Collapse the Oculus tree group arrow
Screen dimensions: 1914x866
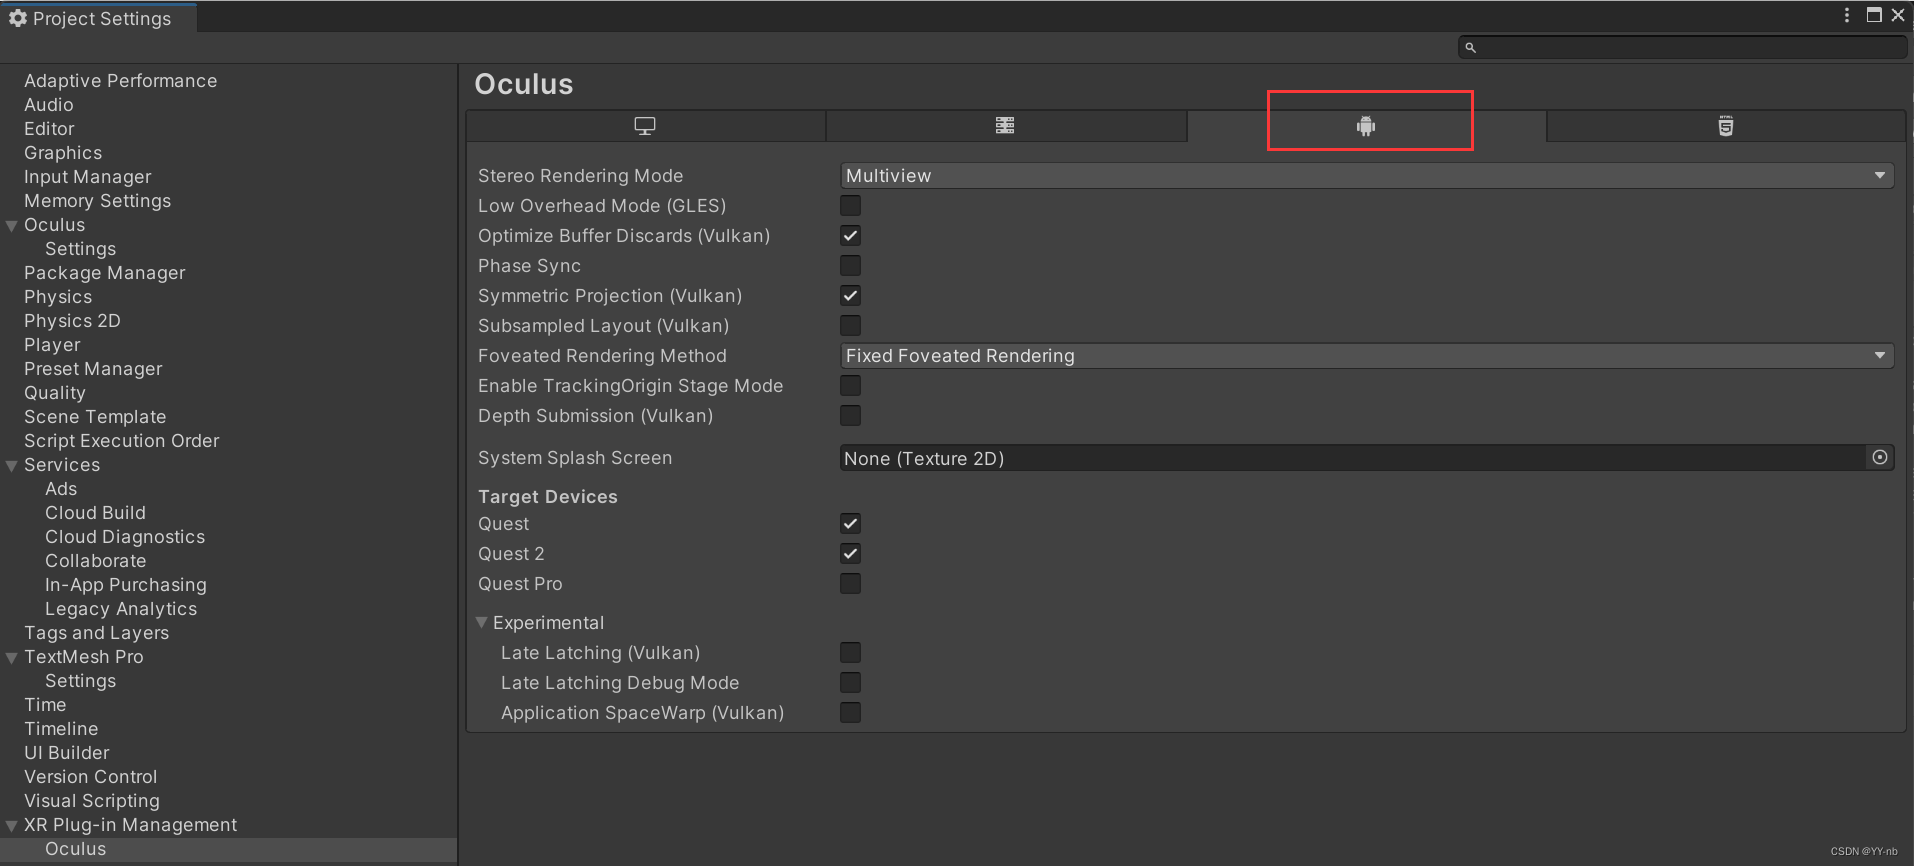pos(12,226)
